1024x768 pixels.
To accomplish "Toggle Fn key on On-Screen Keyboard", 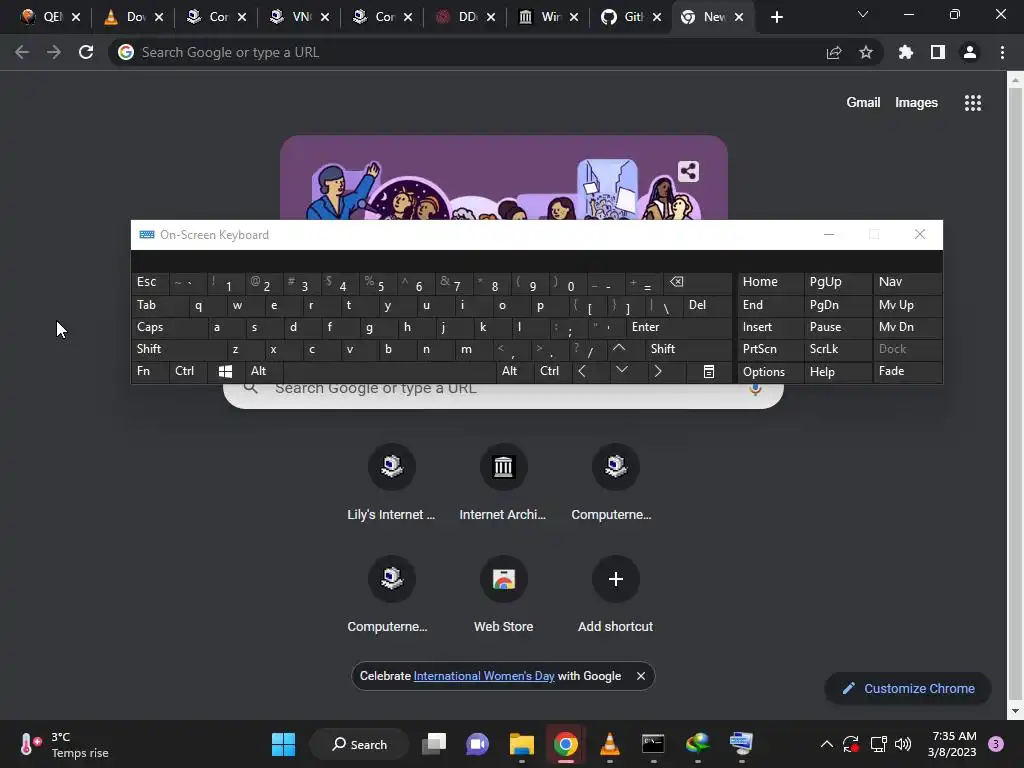I will pyautogui.click(x=150, y=372).
